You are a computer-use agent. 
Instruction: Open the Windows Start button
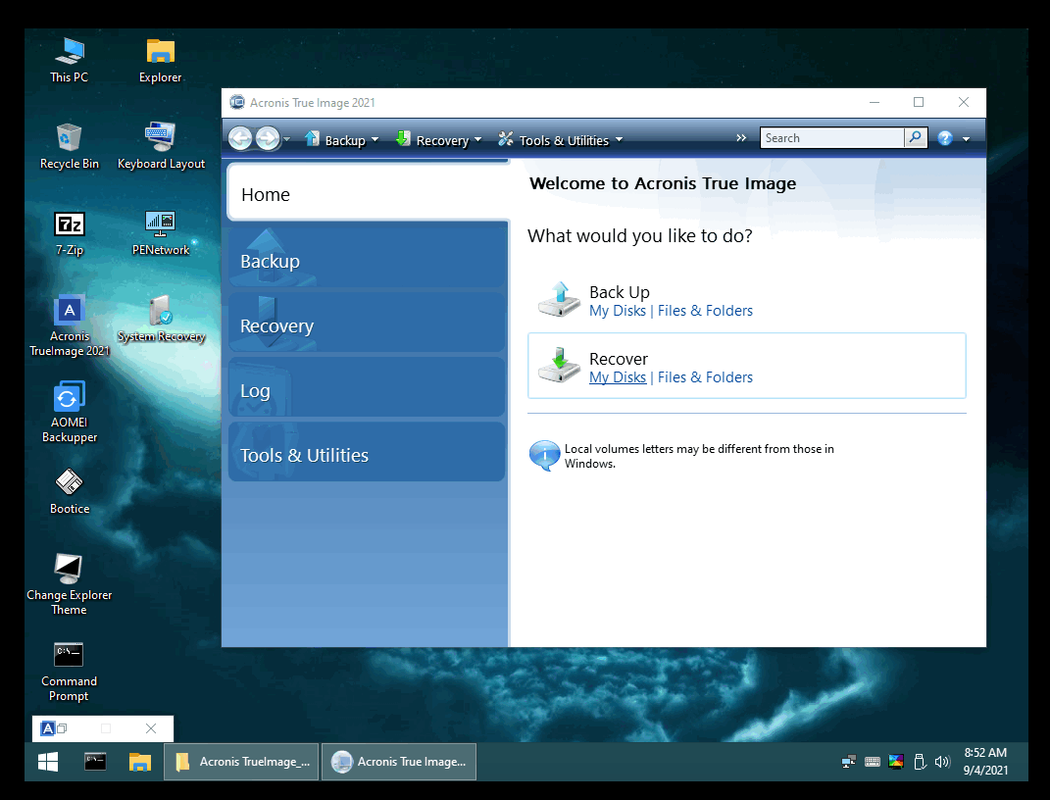tap(48, 762)
